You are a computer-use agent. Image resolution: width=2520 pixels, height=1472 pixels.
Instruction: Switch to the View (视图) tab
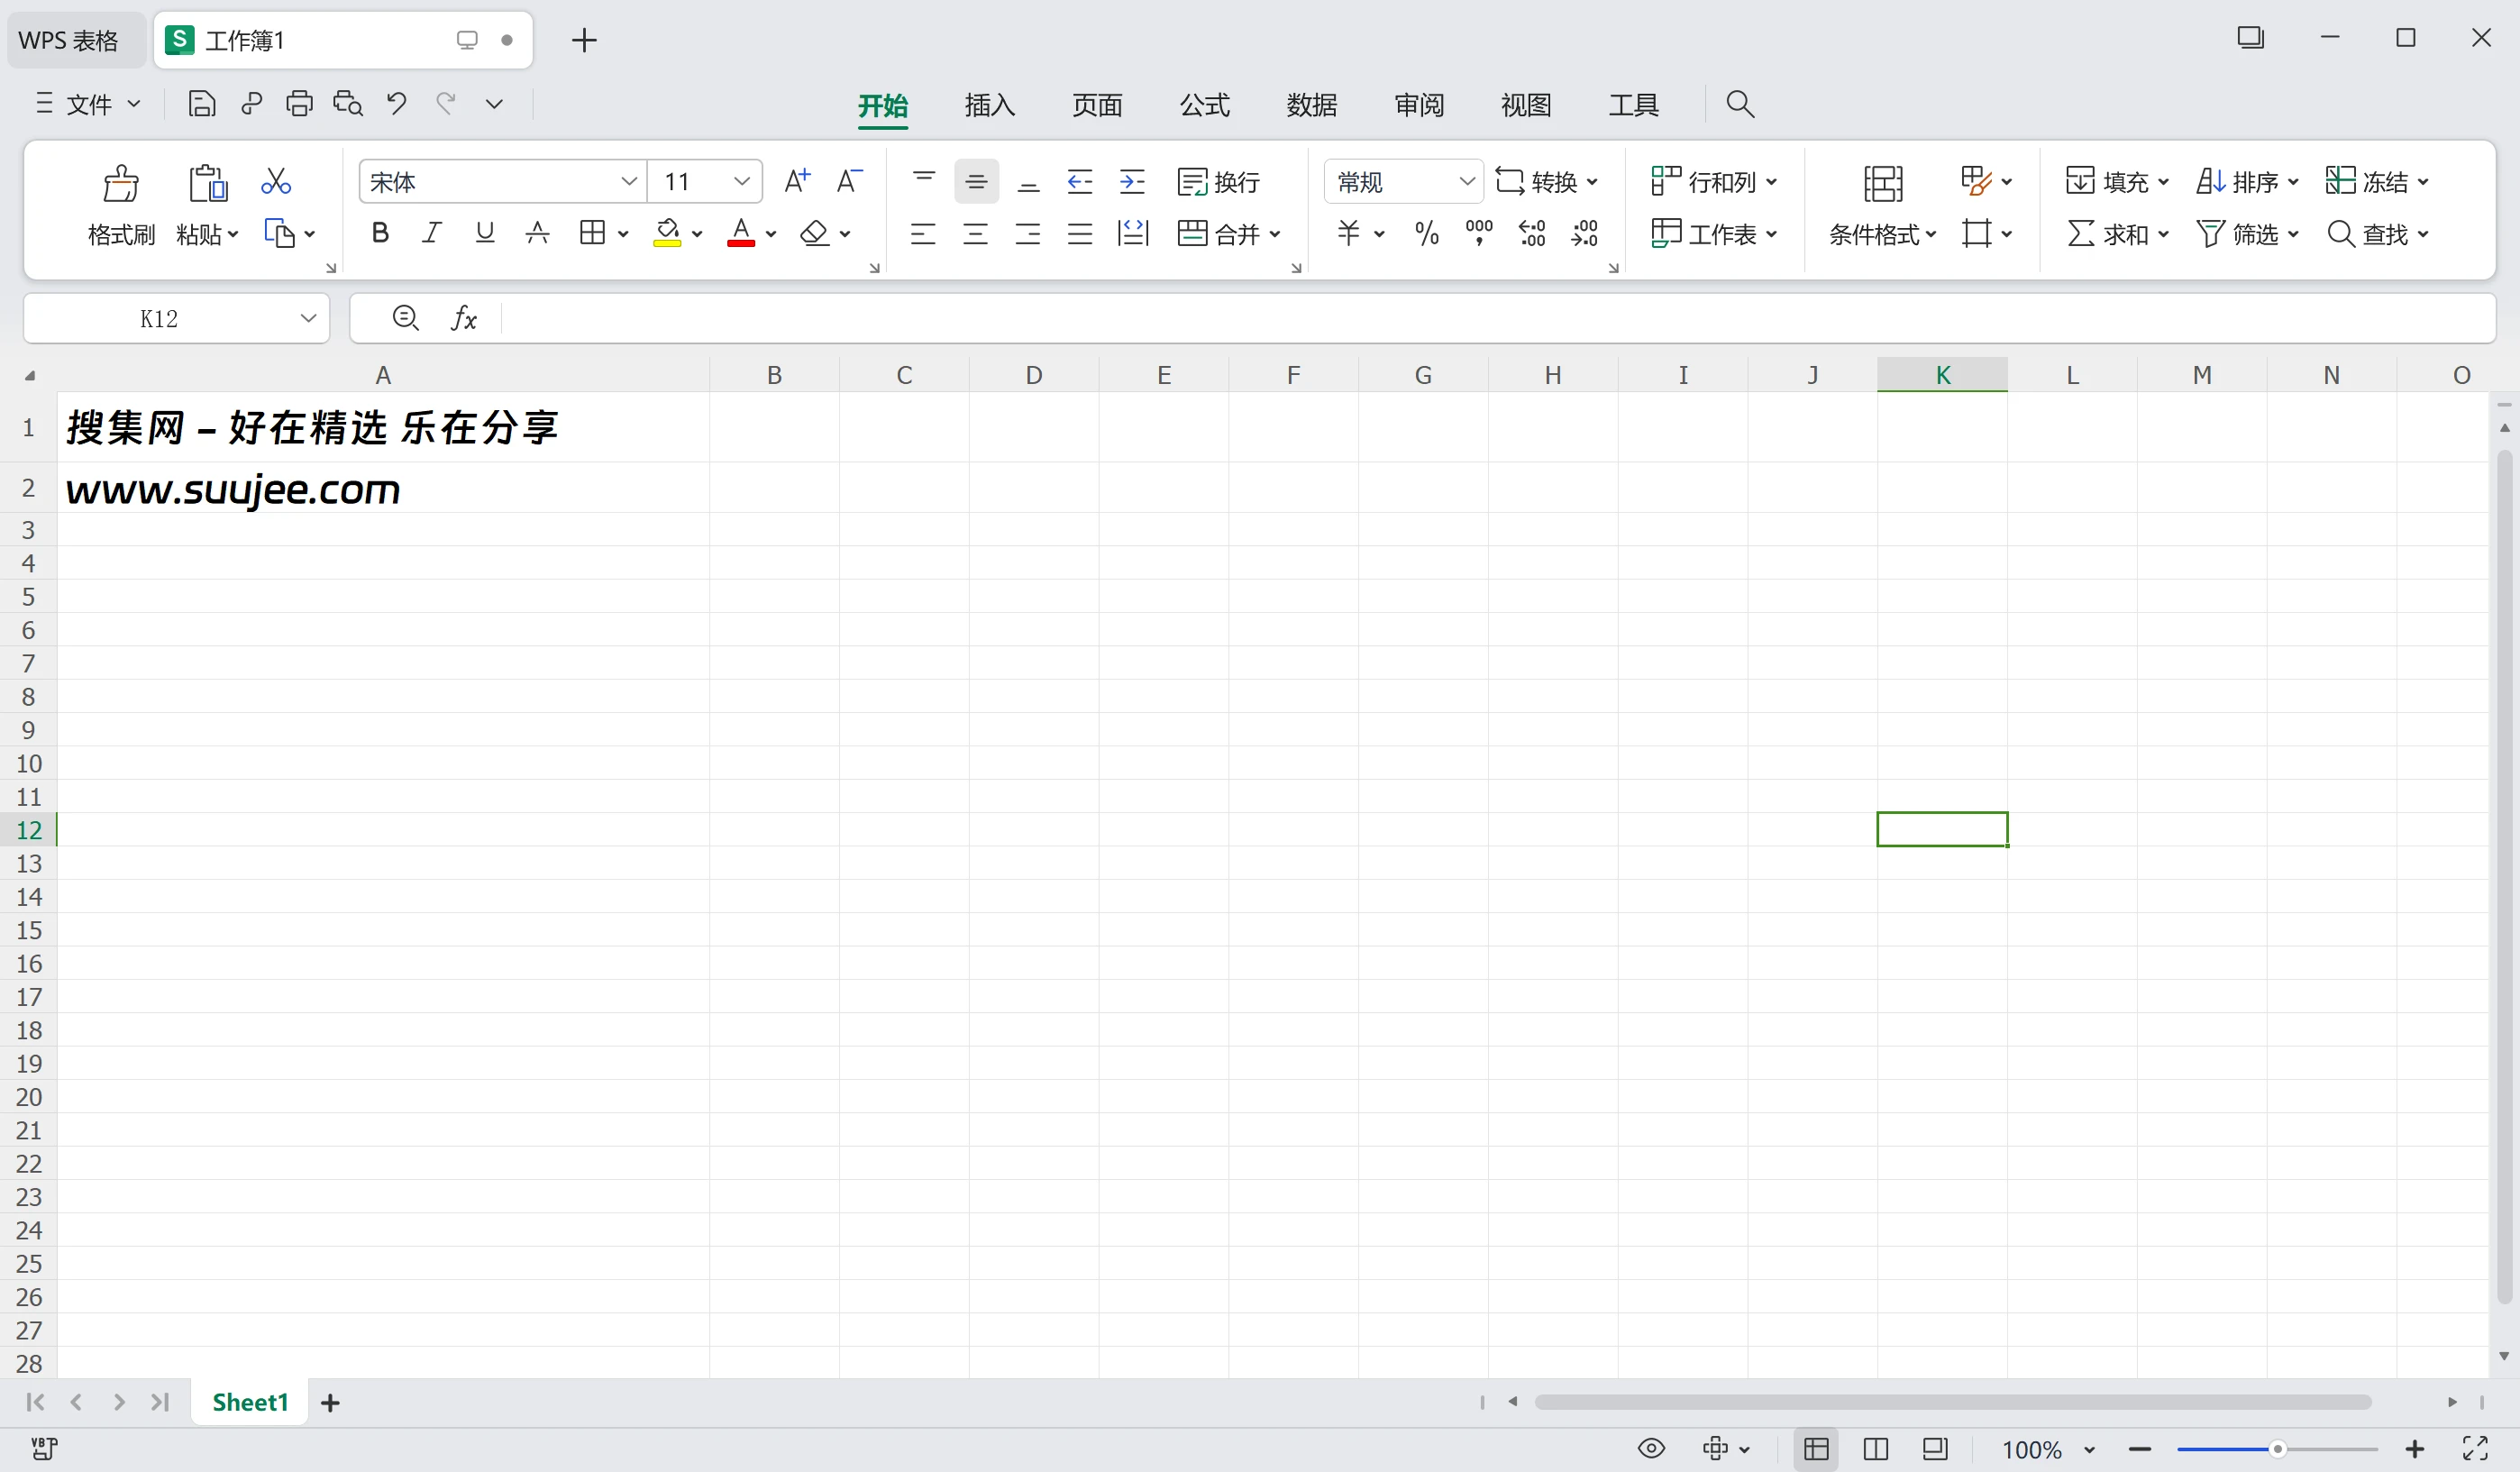click(1526, 105)
